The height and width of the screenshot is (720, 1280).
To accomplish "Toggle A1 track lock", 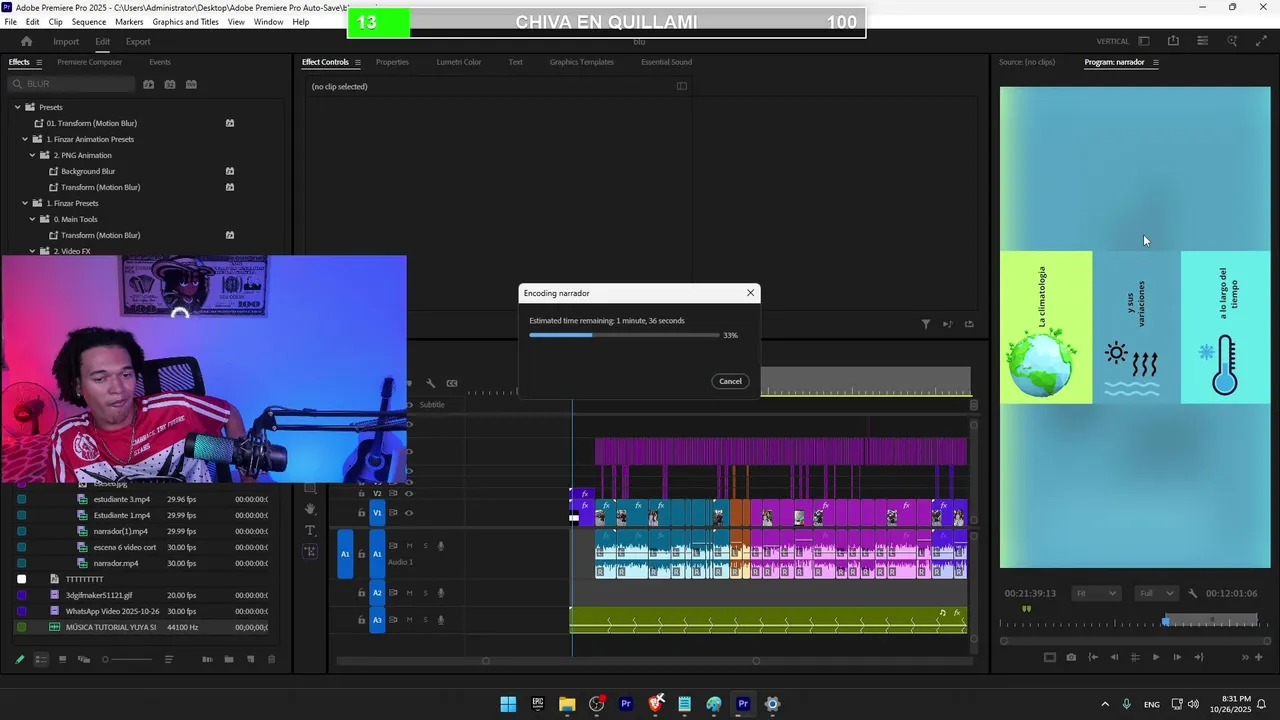I will pyautogui.click(x=361, y=553).
